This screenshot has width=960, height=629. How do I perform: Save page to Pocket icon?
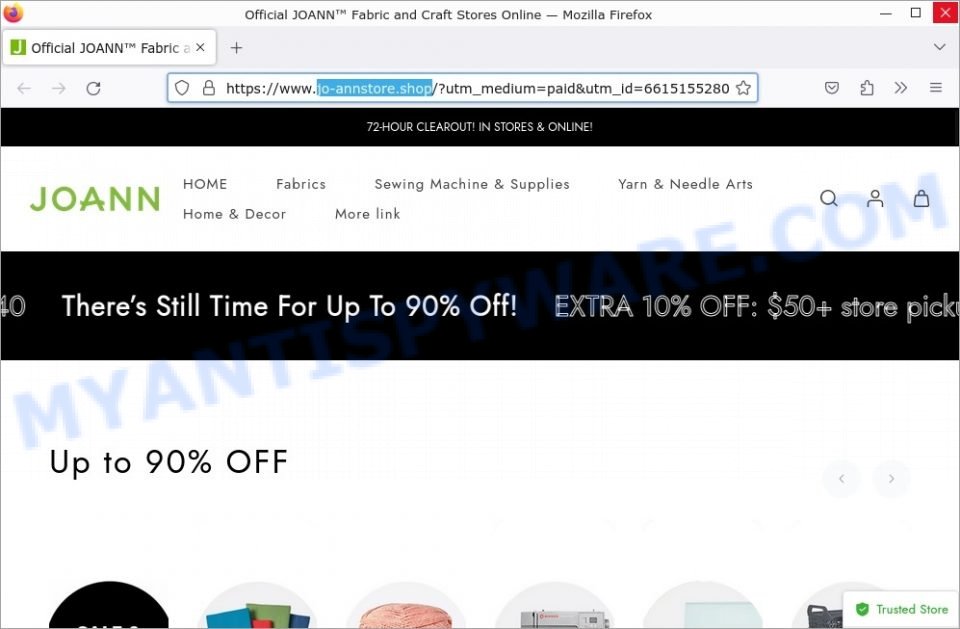[831, 88]
